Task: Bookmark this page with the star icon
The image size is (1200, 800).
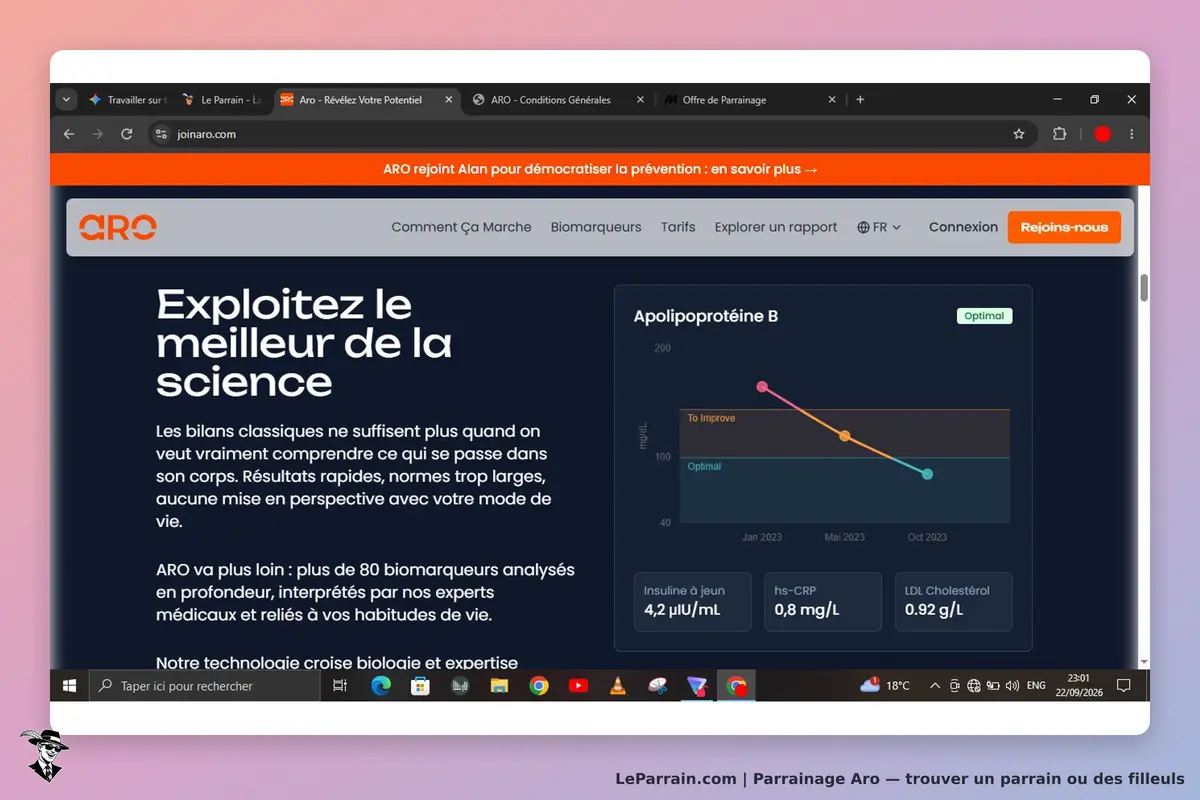Action: (x=1019, y=134)
